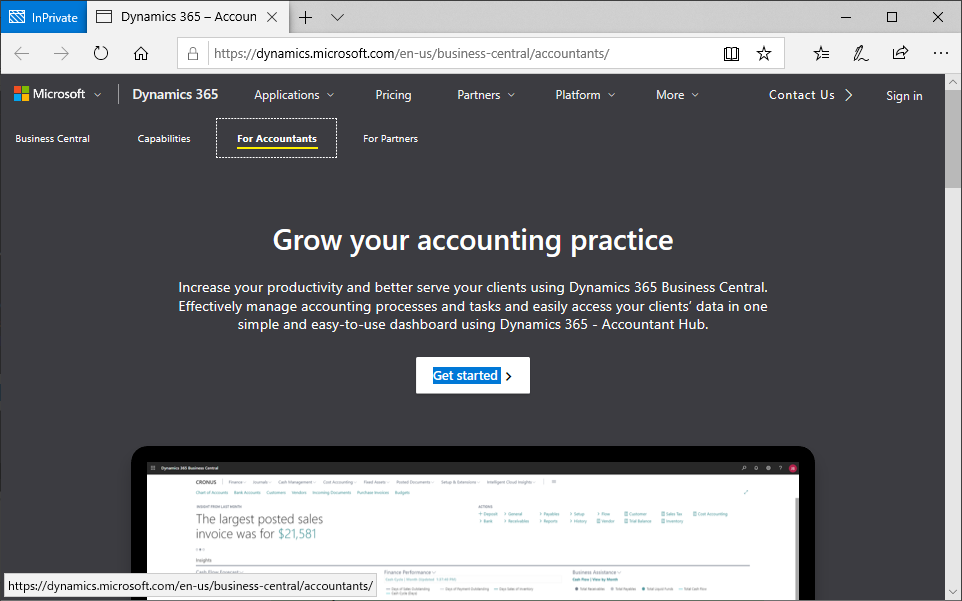Screen dimensions: 962x601
Task: Minimize the browser window
Action: tap(846, 17)
